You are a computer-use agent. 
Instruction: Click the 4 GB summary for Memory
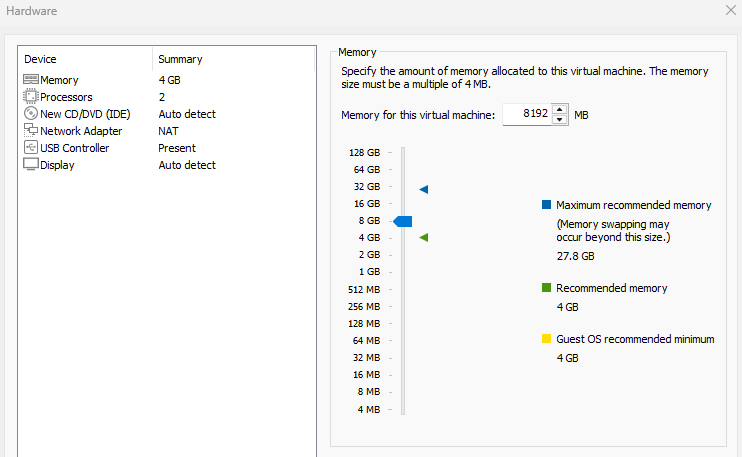[x=170, y=80]
